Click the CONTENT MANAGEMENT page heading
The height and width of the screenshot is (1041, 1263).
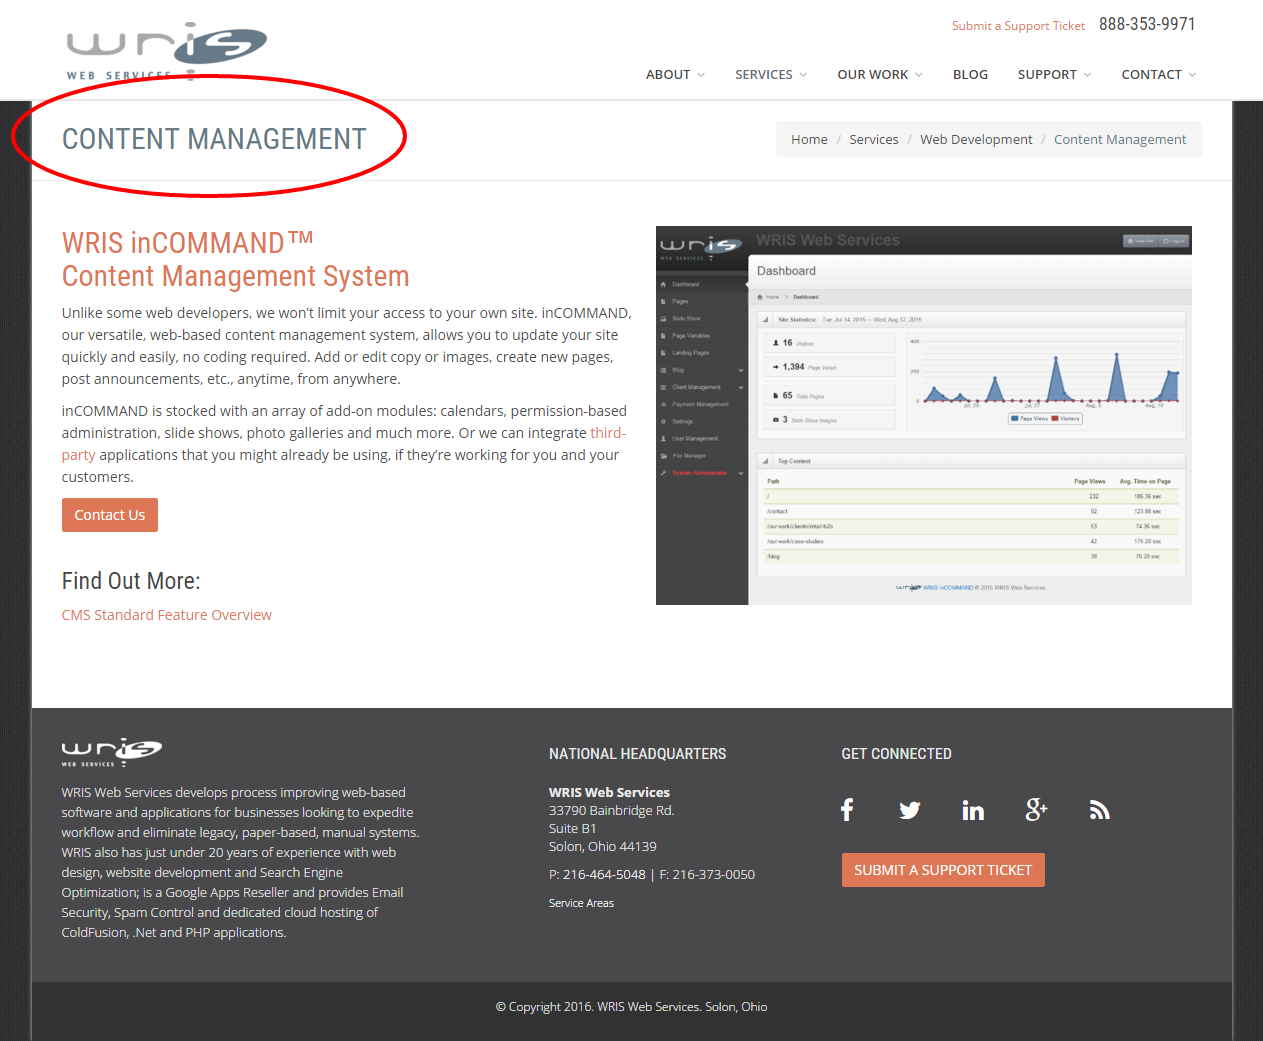(x=214, y=139)
